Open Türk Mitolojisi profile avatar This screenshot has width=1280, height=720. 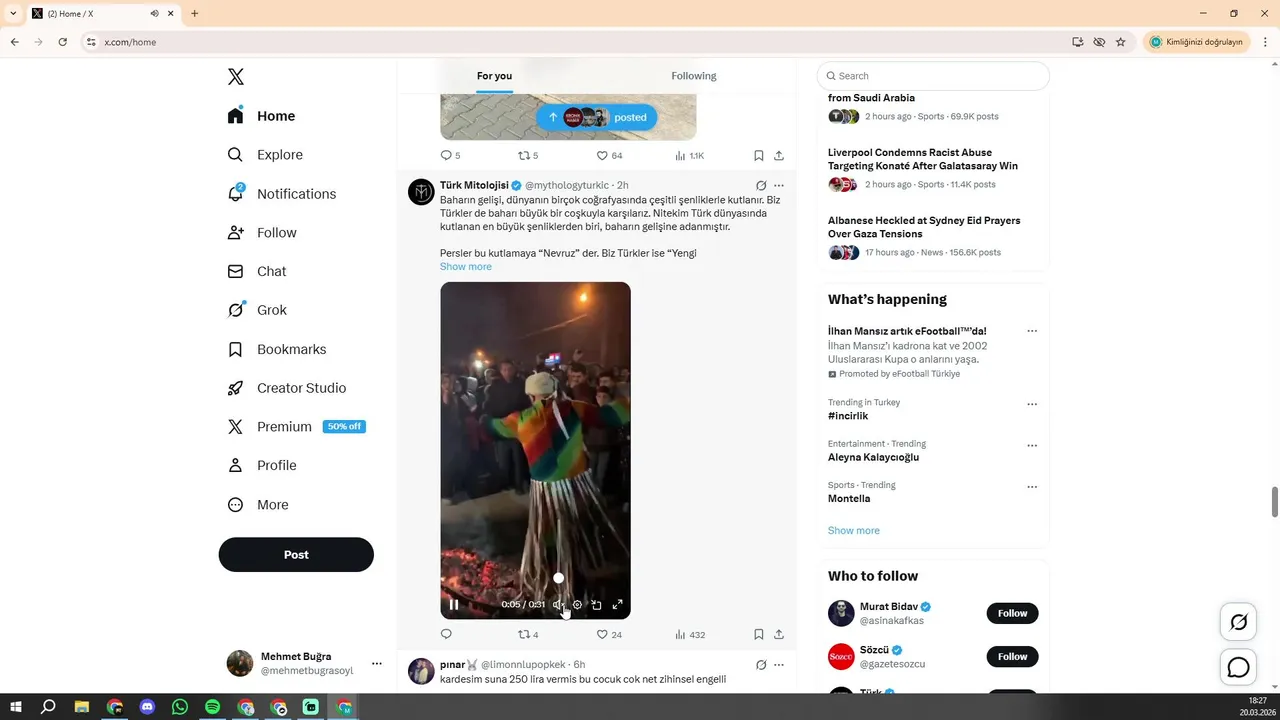(421, 192)
